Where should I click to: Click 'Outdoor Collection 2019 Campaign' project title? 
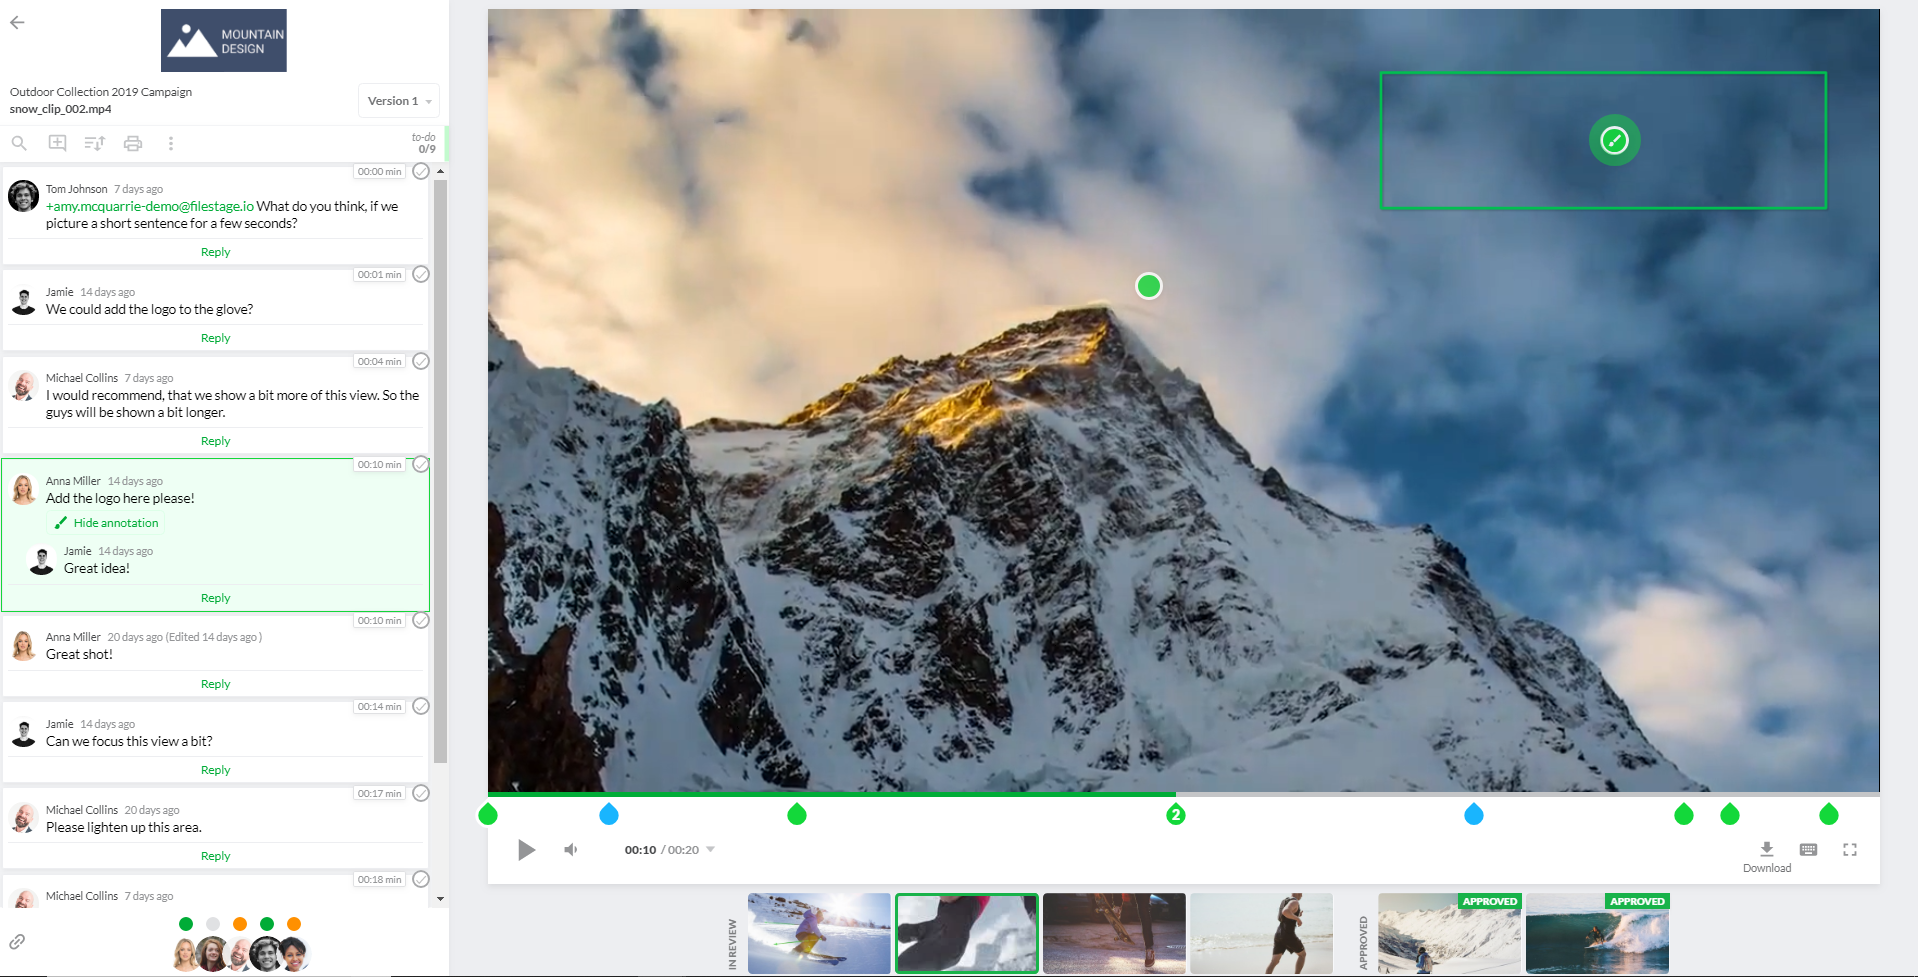point(101,92)
